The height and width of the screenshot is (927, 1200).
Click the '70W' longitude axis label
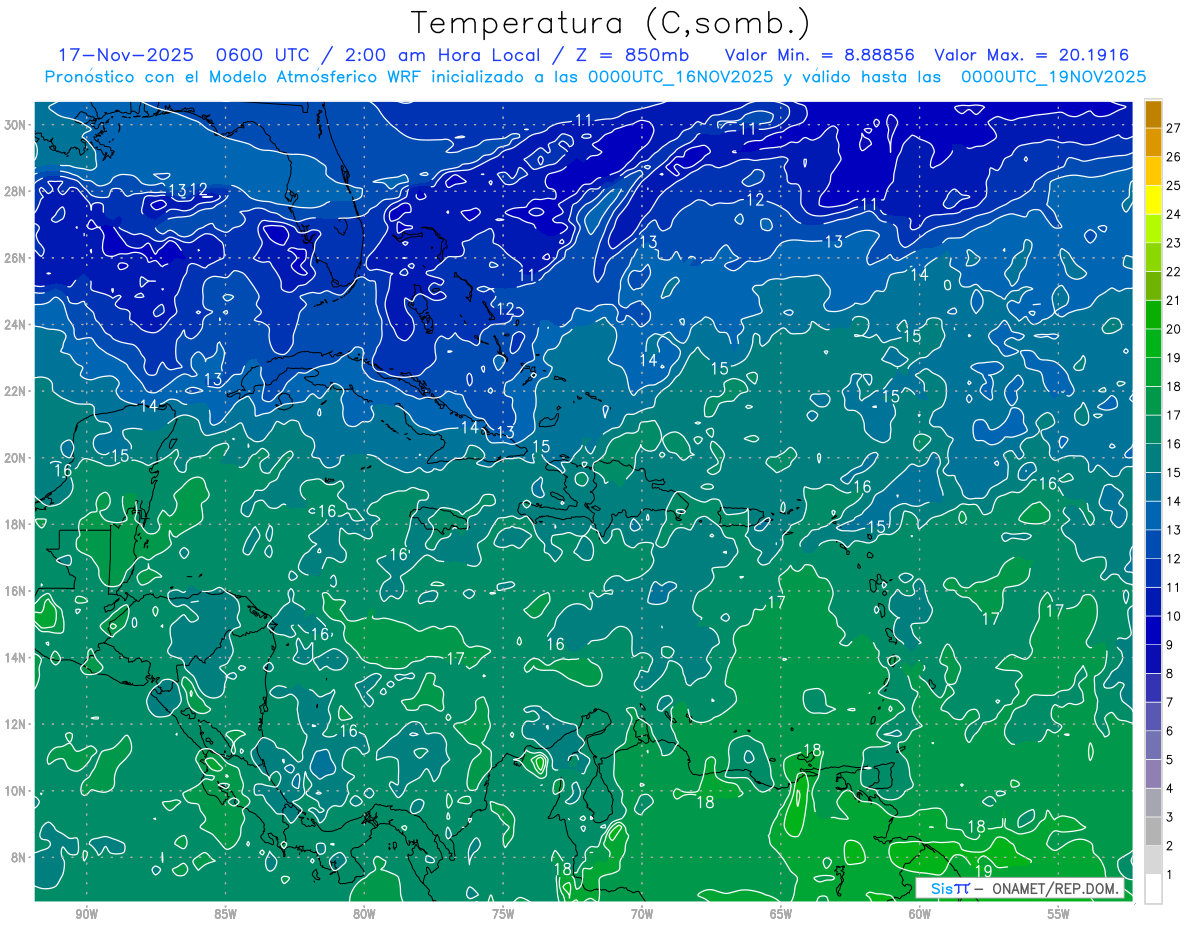pos(642,914)
